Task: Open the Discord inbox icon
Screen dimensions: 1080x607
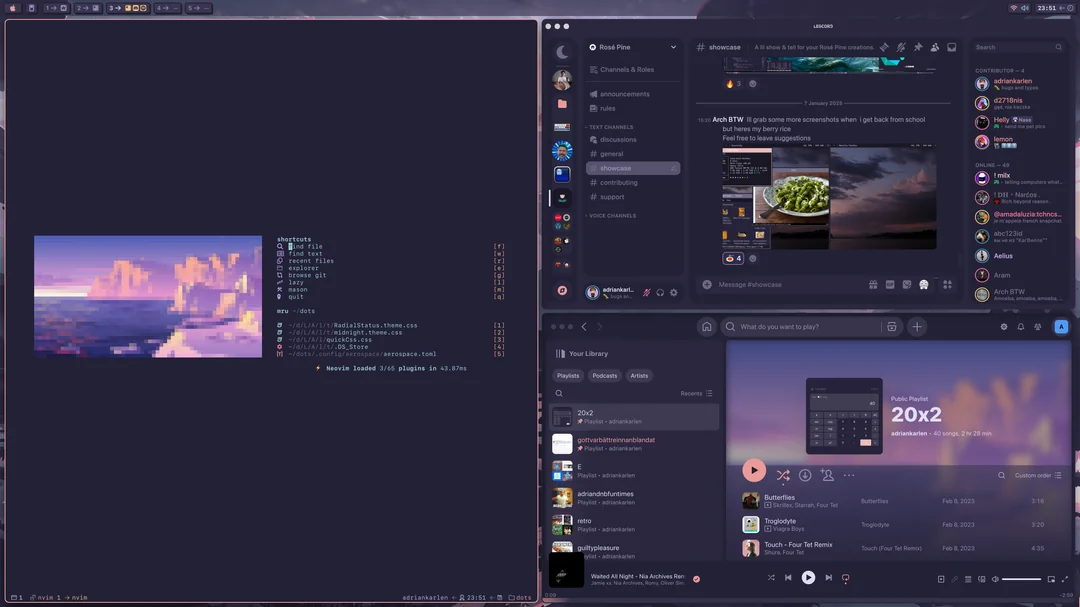Action: [x=952, y=47]
